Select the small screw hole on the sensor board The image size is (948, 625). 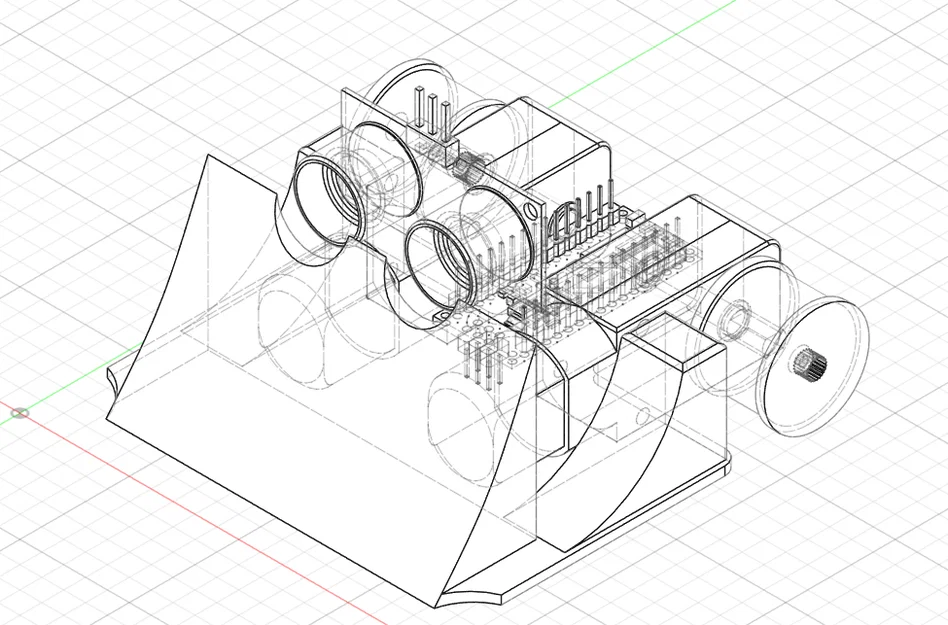tap(530, 210)
